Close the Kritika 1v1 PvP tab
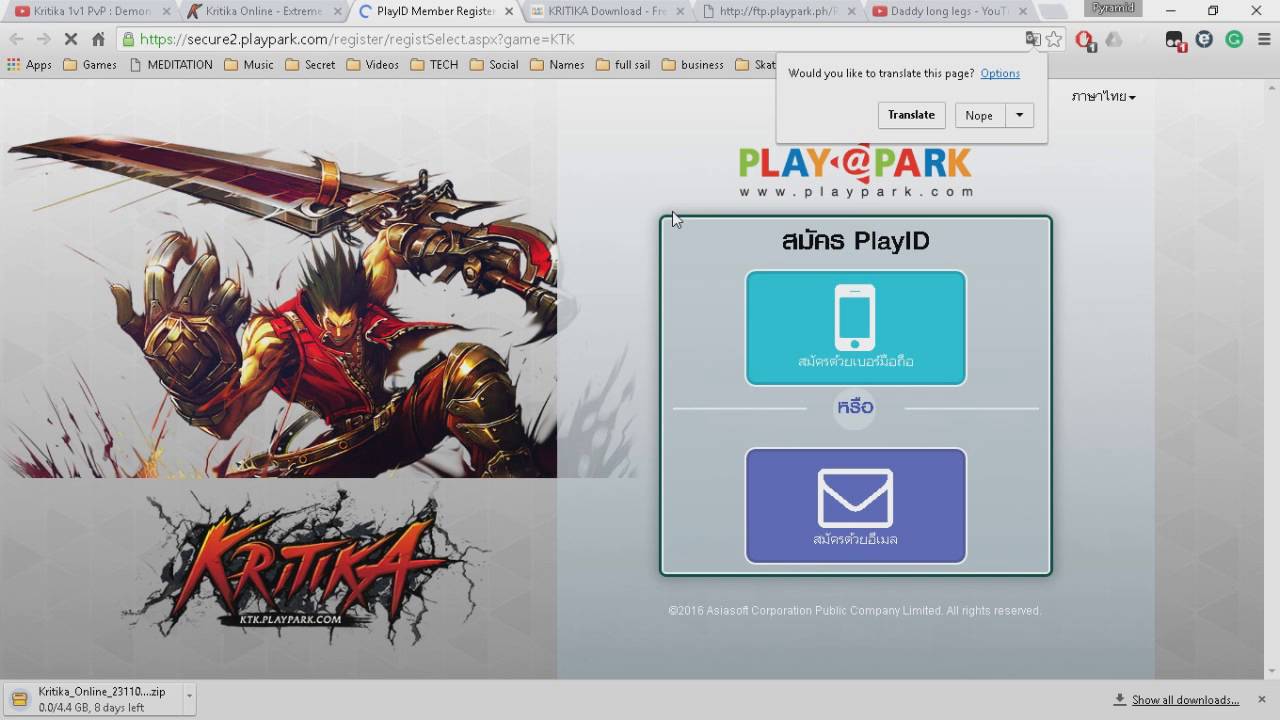1280x720 pixels. pyautogui.click(x=166, y=12)
